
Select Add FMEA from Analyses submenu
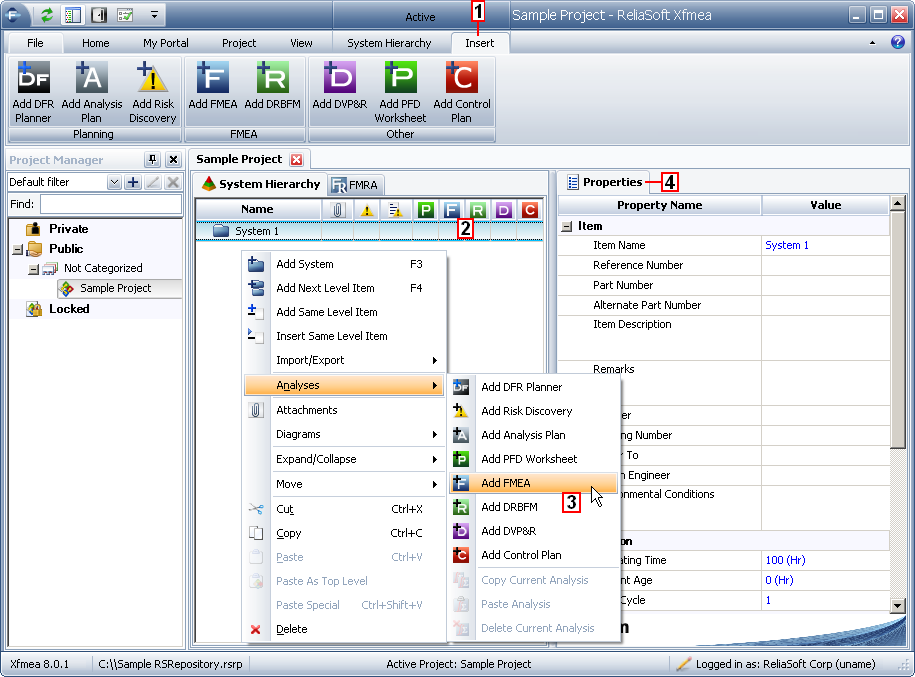(505, 483)
